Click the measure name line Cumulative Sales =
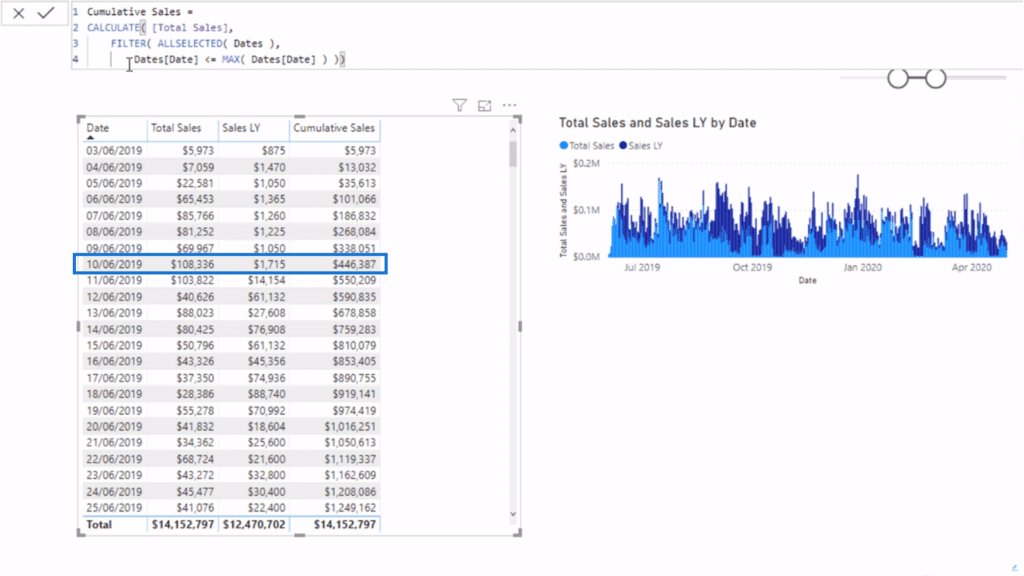 [140, 12]
